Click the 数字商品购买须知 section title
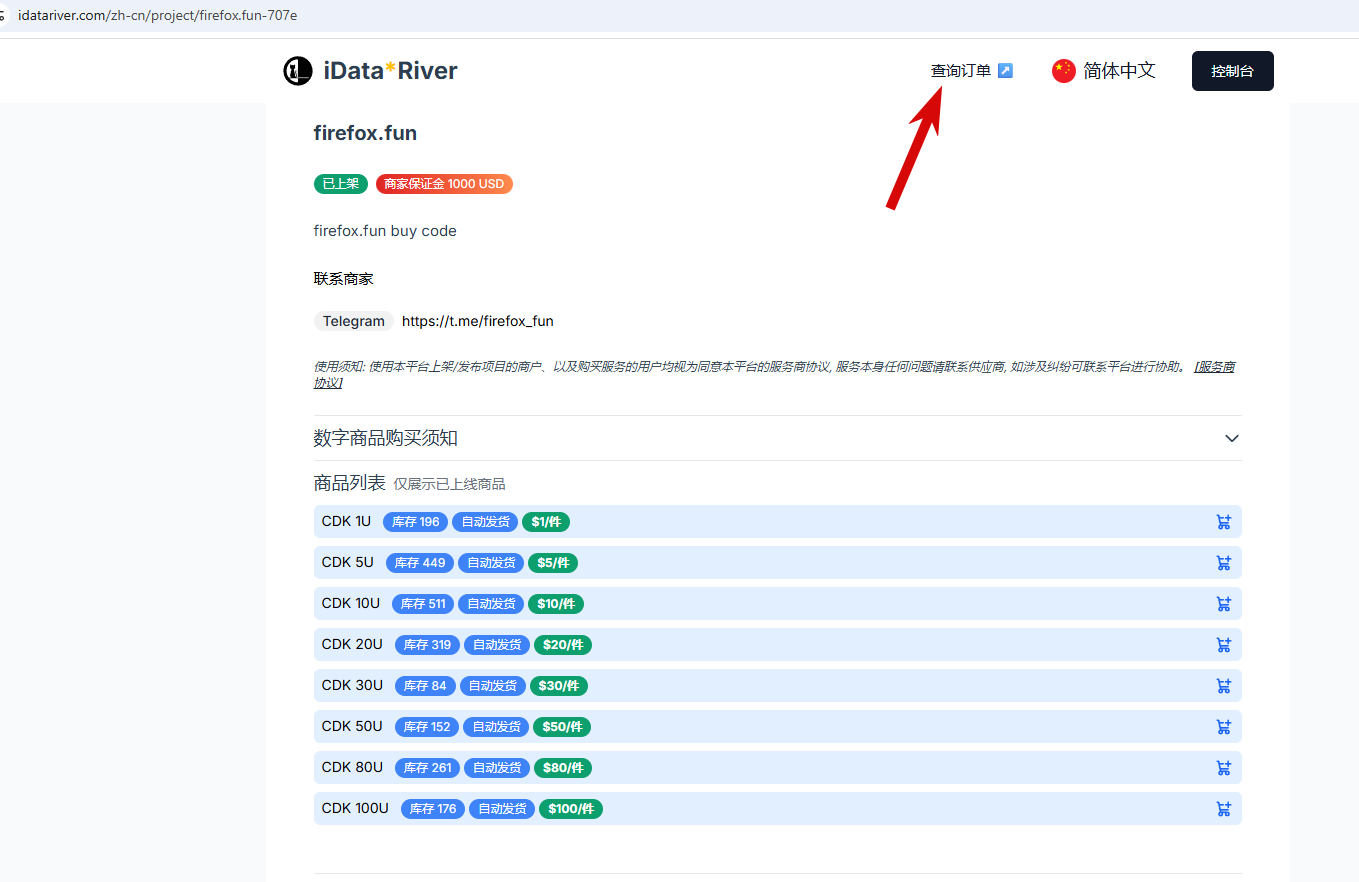Image resolution: width=1359 pixels, height=882 pixels. (386, 438)
